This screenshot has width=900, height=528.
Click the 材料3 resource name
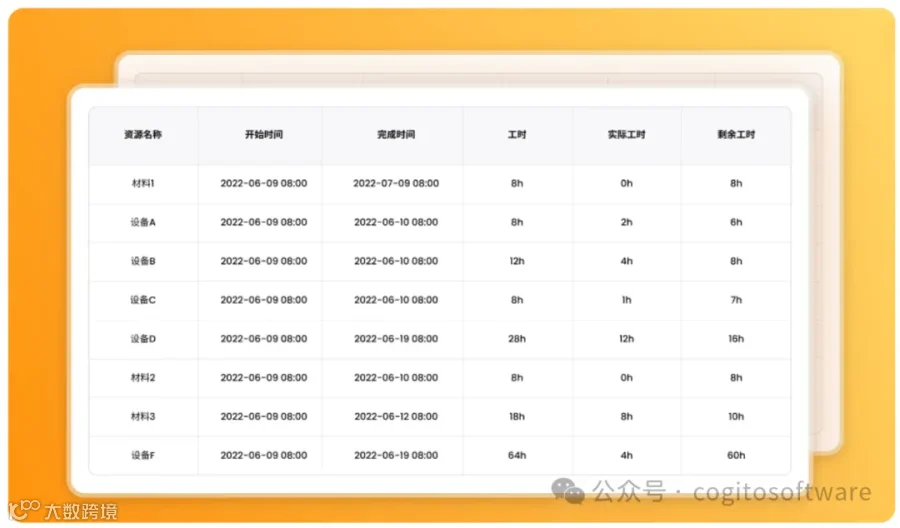(x=143, y=417)
